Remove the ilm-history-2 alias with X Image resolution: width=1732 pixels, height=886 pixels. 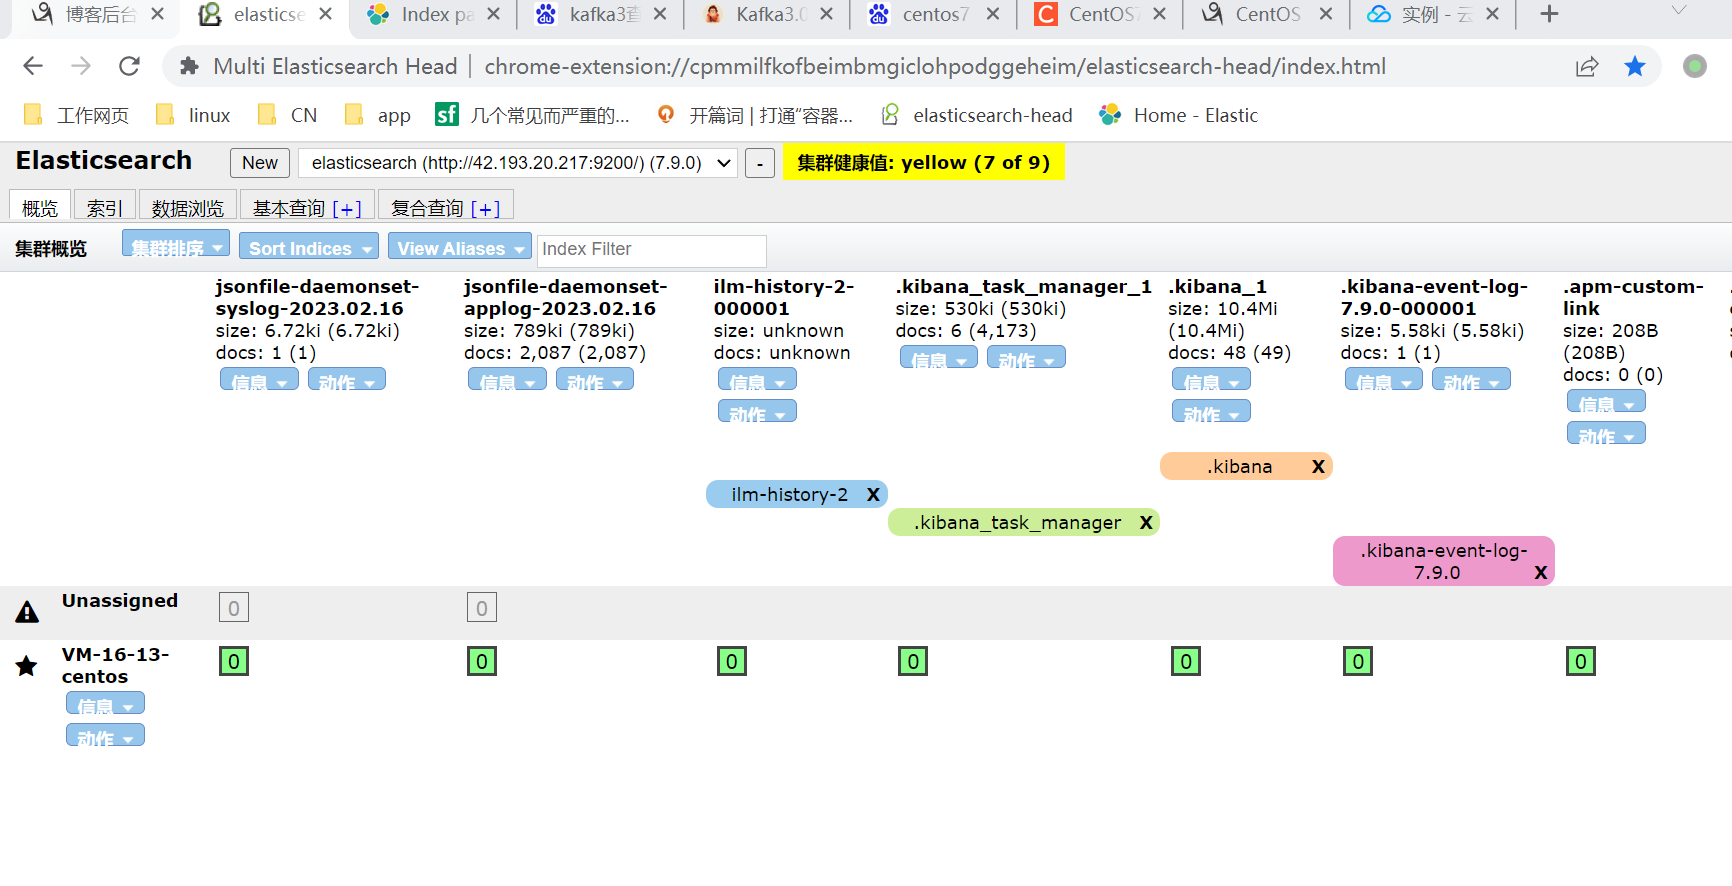873,495
